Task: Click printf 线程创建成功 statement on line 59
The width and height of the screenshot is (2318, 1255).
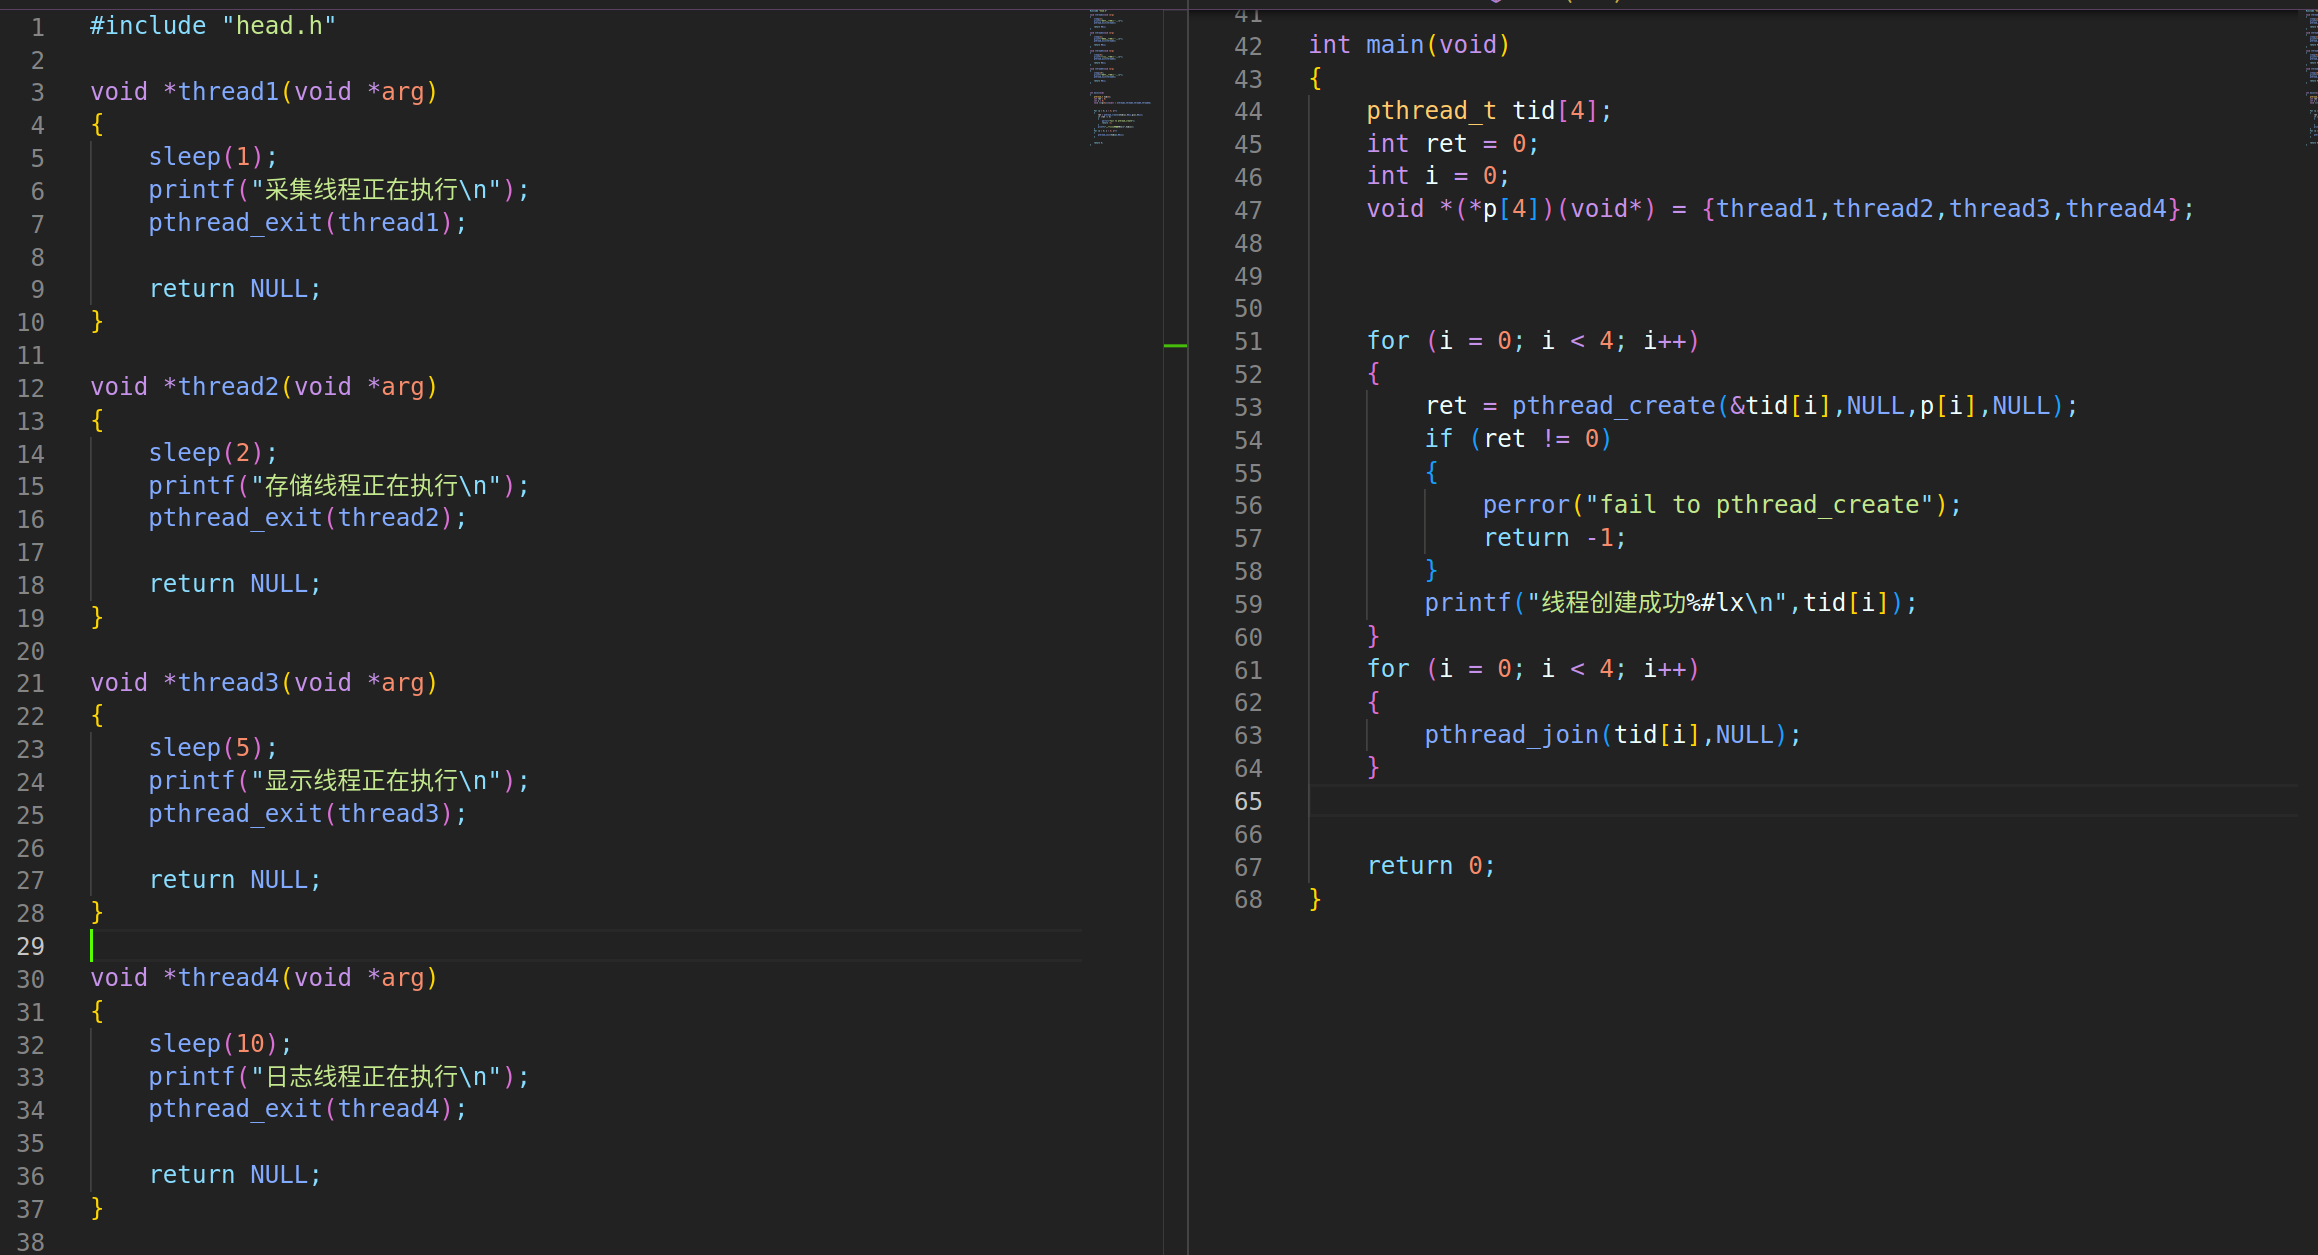Action: (1669, 603)
